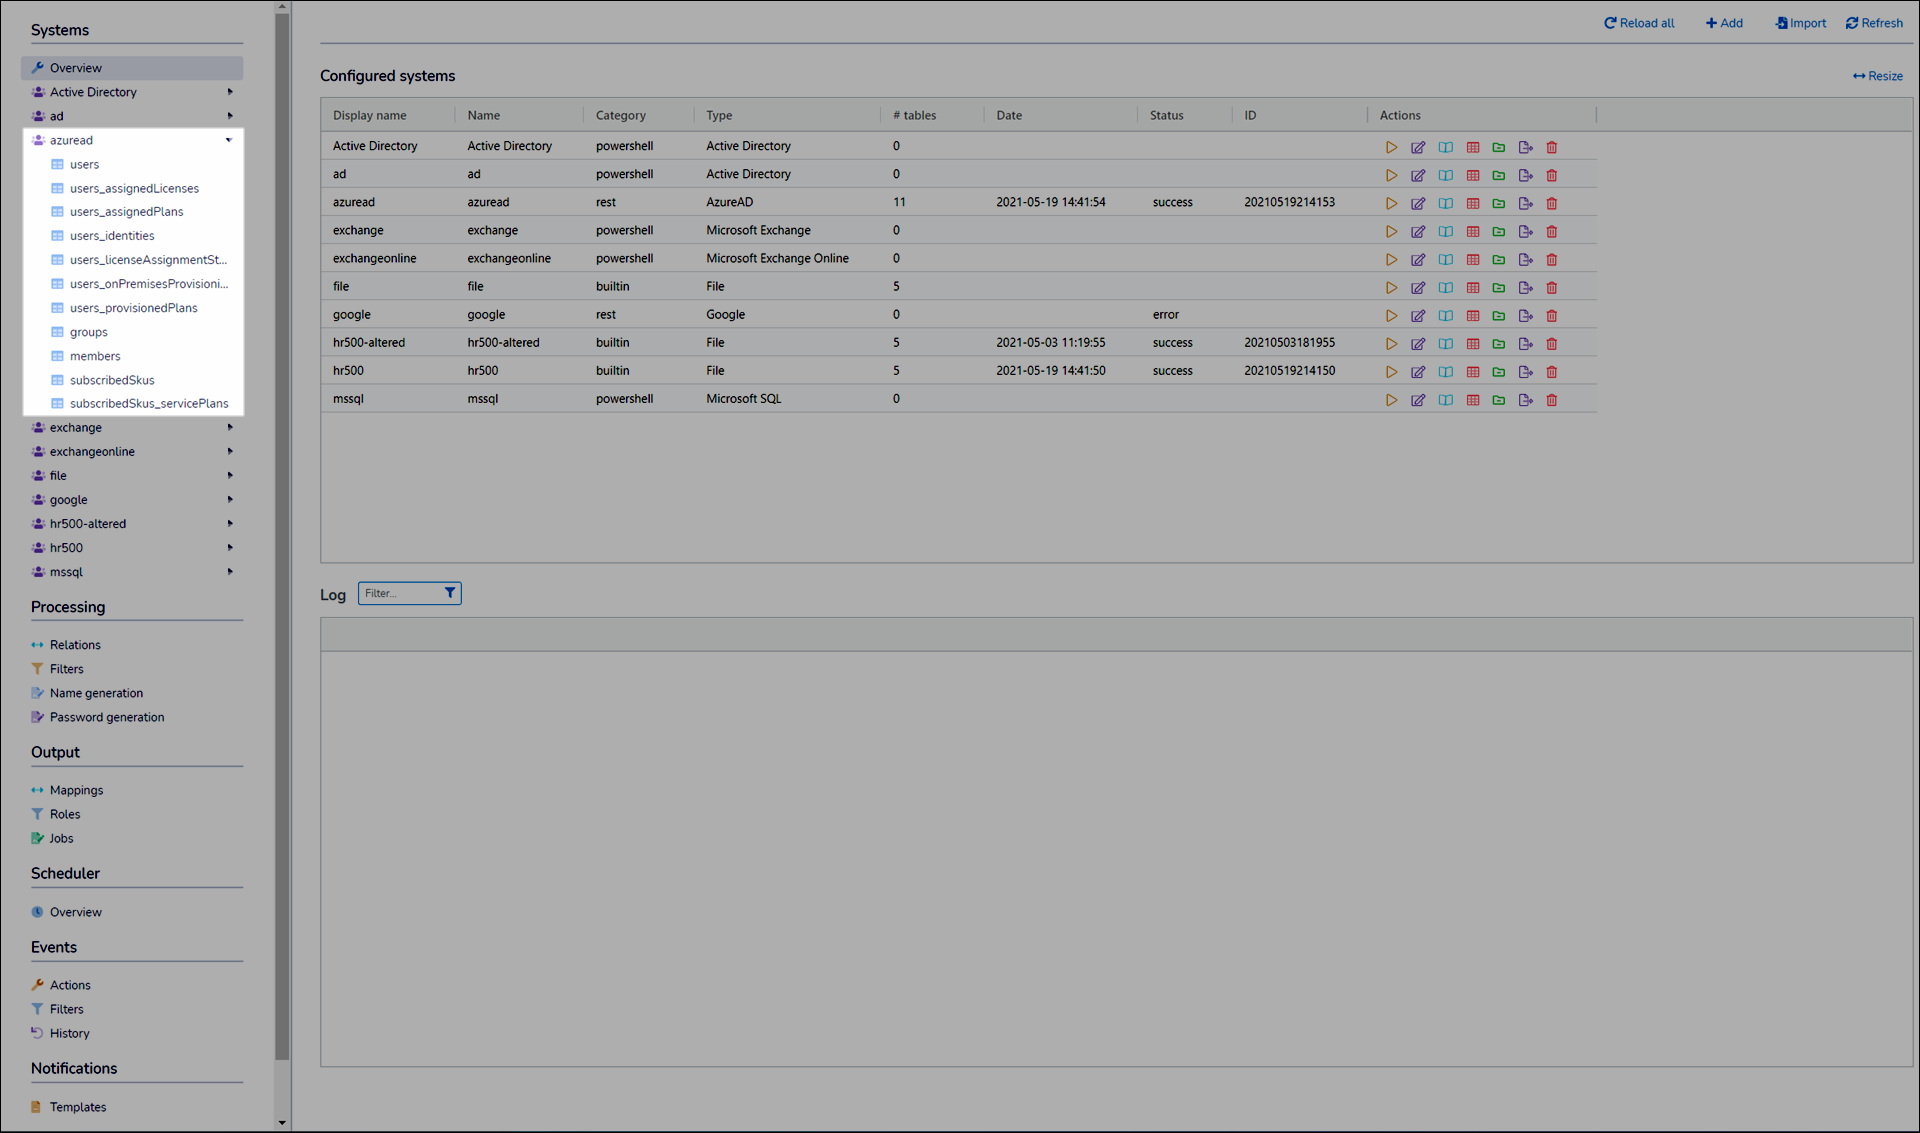Click the Add system button

point(1724,23)
